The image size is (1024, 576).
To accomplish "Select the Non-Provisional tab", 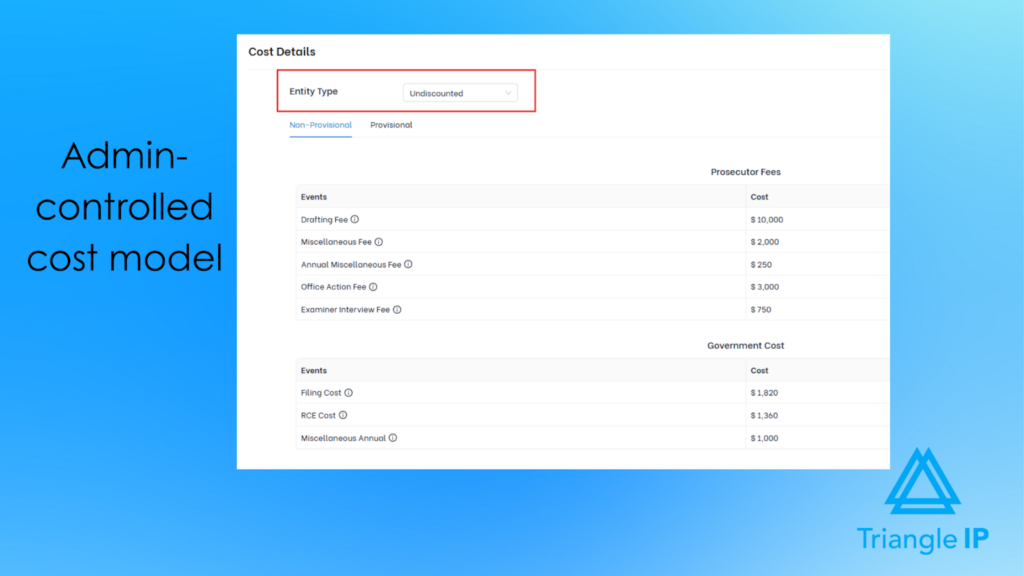I will pyautogui.click(x=320, y=124).
